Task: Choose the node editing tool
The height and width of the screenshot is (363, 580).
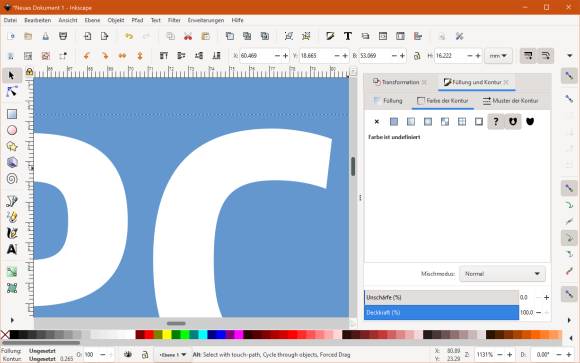Action: [11, 91]
